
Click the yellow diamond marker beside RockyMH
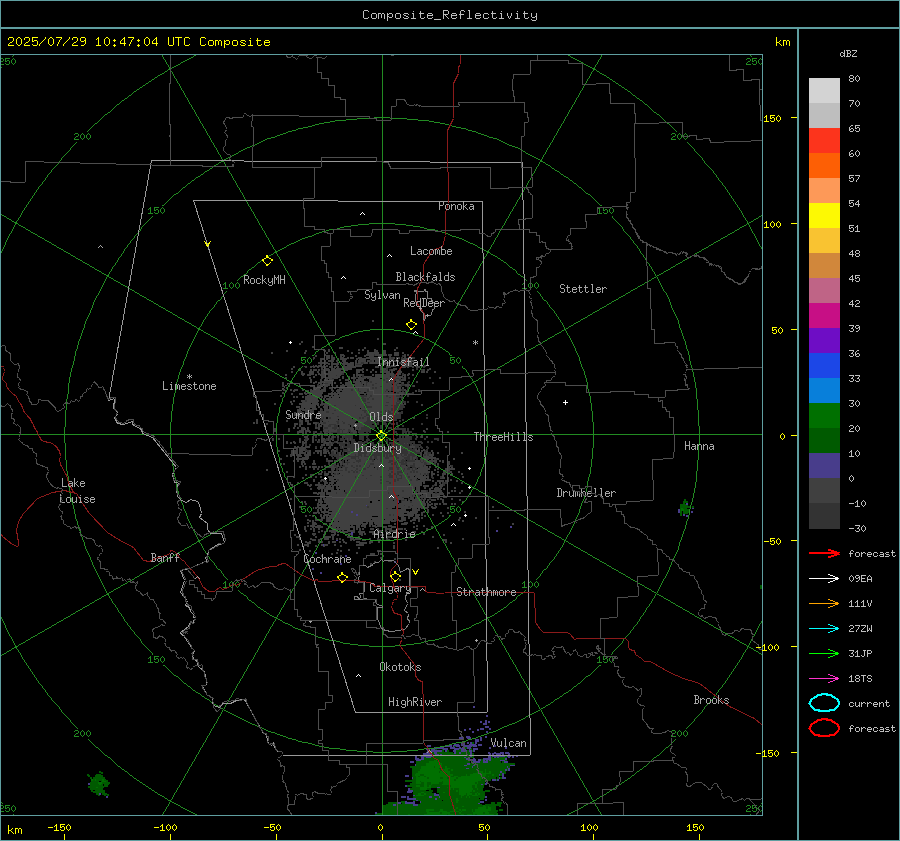(267, 261)
